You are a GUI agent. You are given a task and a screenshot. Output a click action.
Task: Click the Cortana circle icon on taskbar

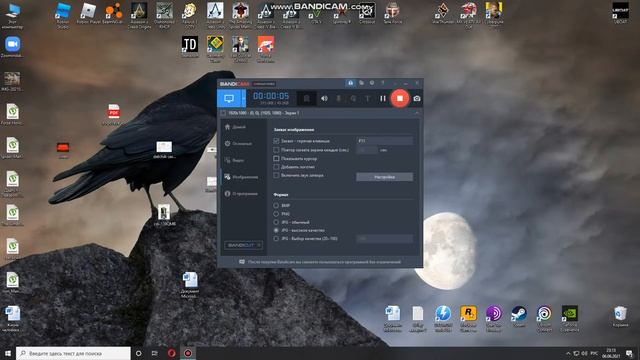coord(138,353)
